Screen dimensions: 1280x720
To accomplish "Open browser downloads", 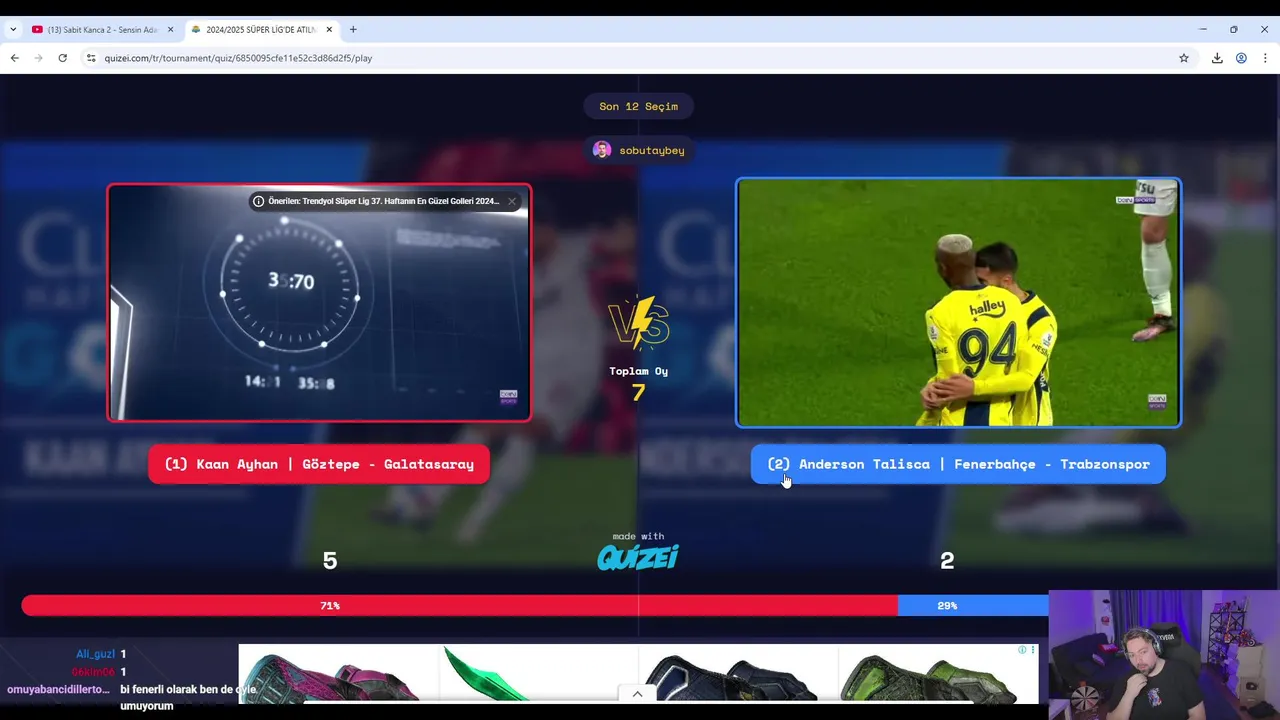I will tap(1217, 58).
